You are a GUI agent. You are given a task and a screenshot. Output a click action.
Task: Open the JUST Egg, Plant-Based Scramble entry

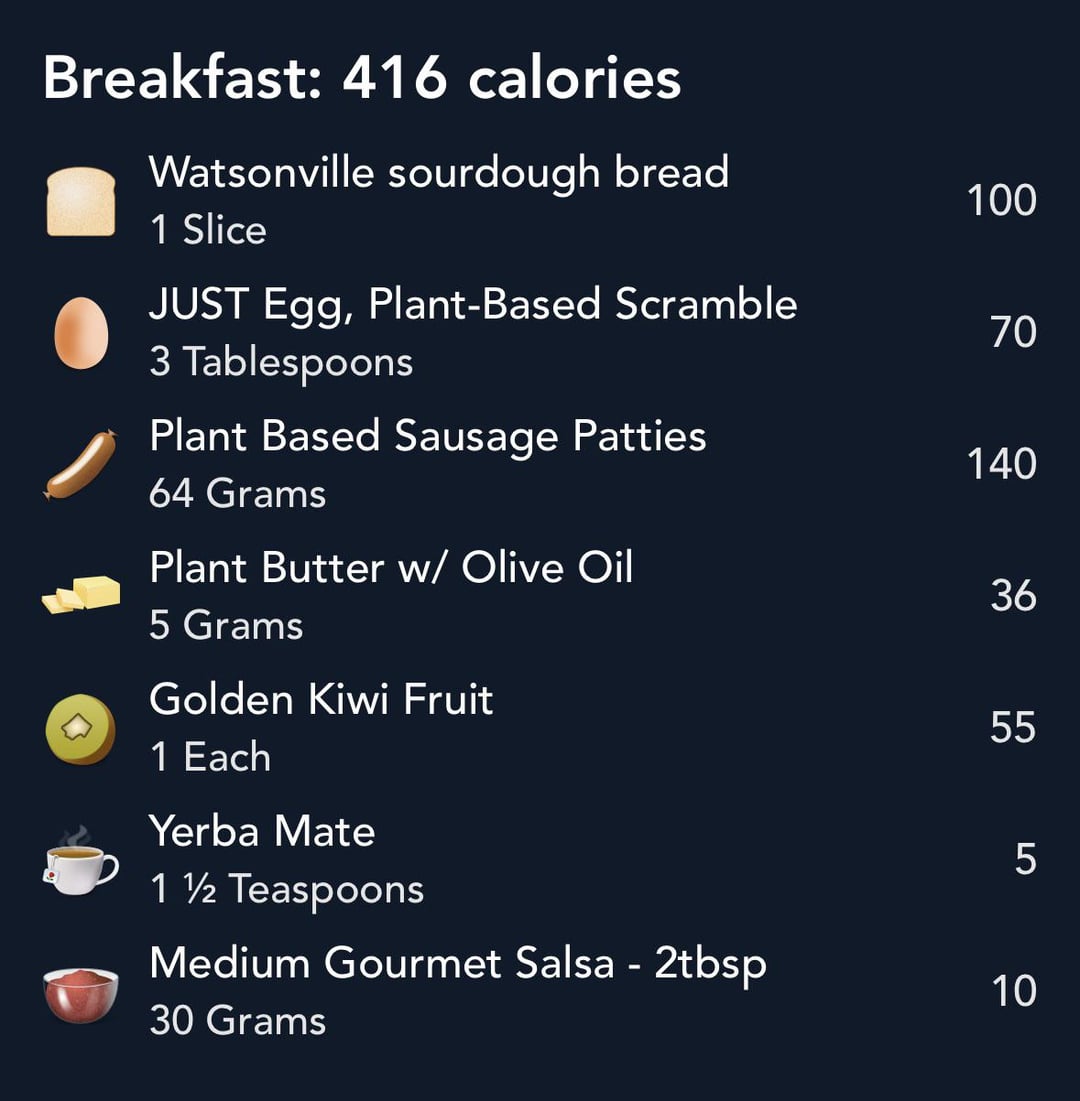(x=540, y=333)
